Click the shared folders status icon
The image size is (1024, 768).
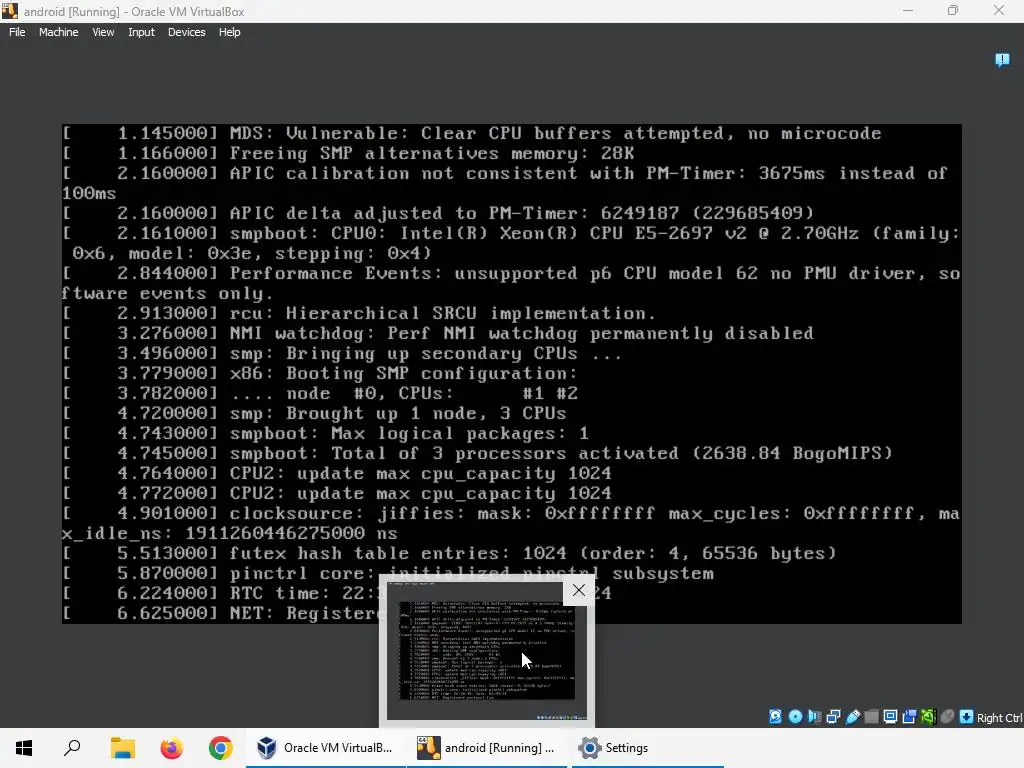pos(871,716)
